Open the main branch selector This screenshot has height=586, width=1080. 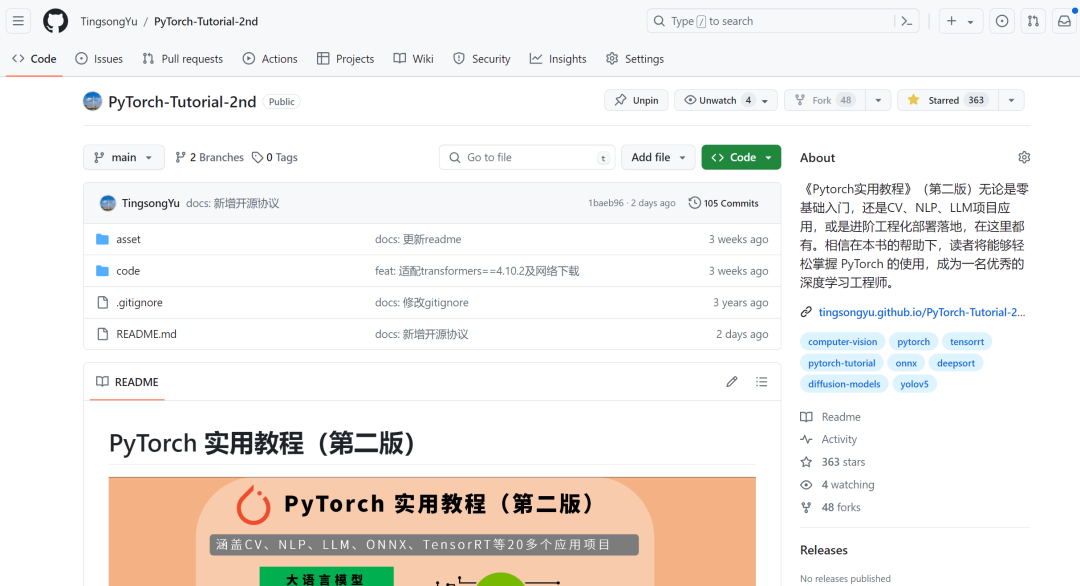[x=123, y=157]
